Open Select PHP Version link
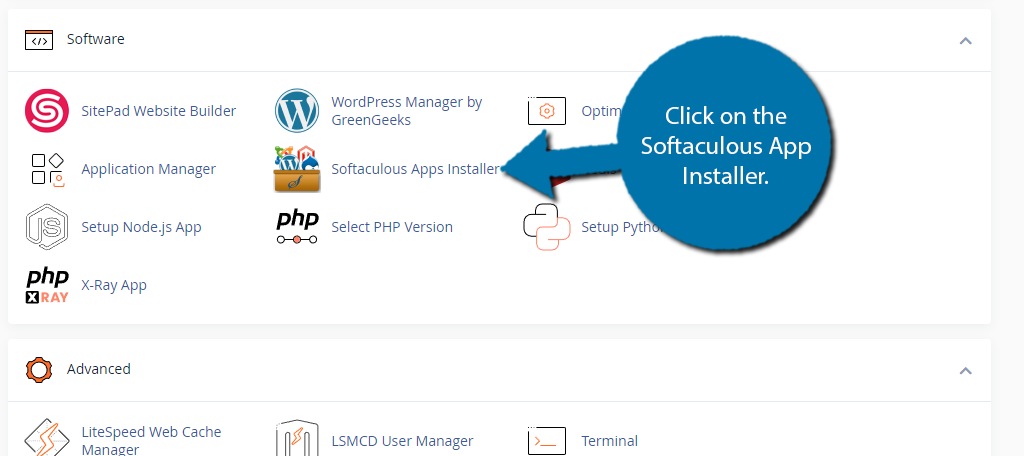The width and height of the screenshot is (1024, 456). 392,227
